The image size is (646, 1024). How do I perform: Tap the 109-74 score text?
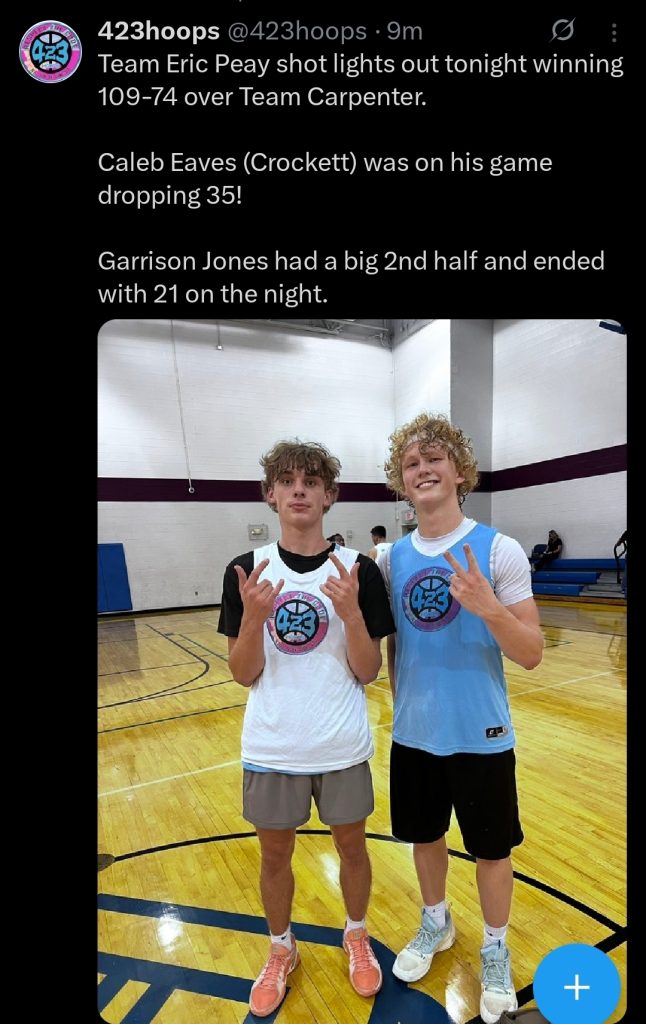pyautogui.click(x=135, y=97)
